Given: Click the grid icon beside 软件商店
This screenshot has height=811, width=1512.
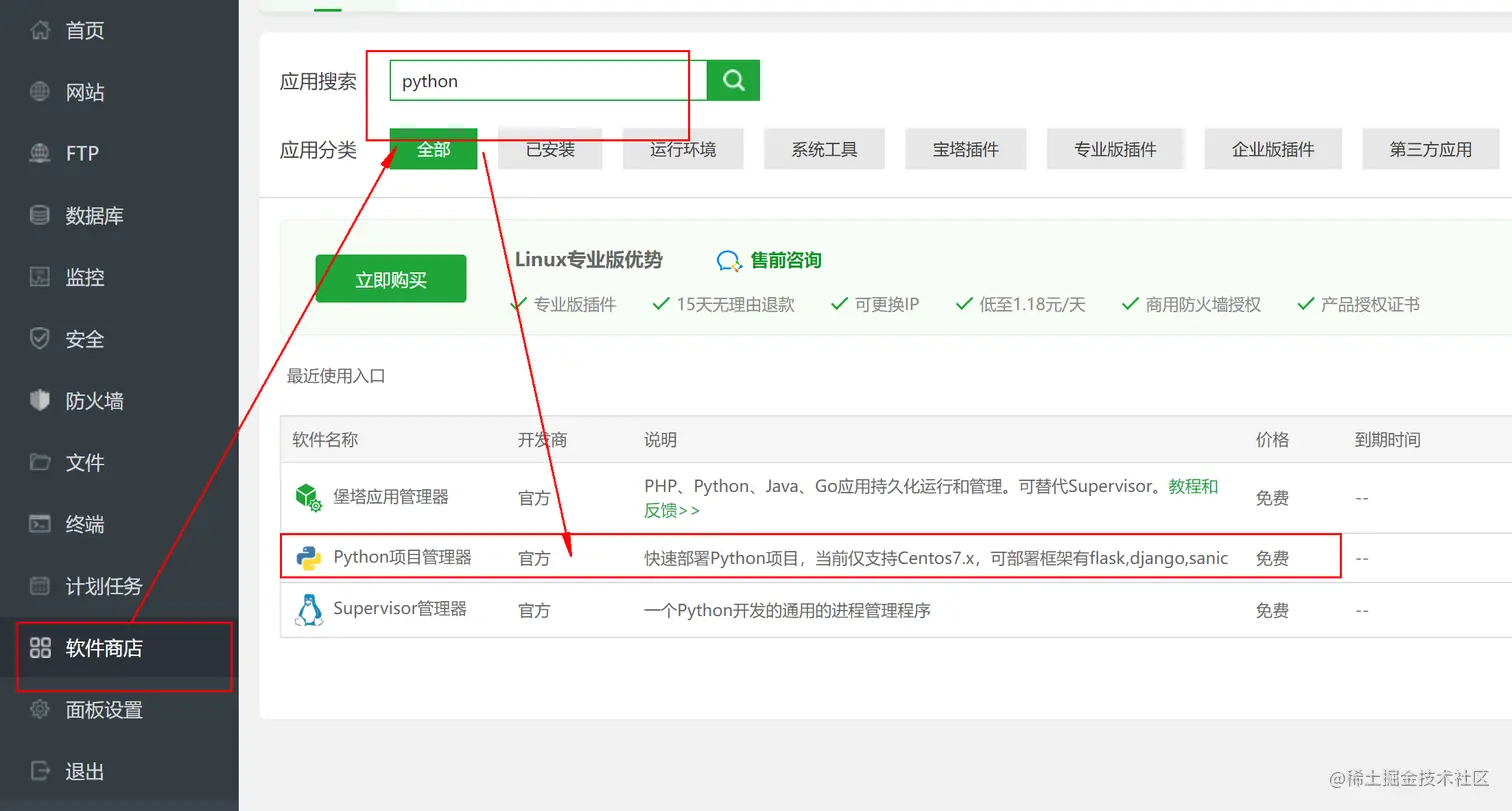Looking at the screenshot, I should (x=40, y=648).
